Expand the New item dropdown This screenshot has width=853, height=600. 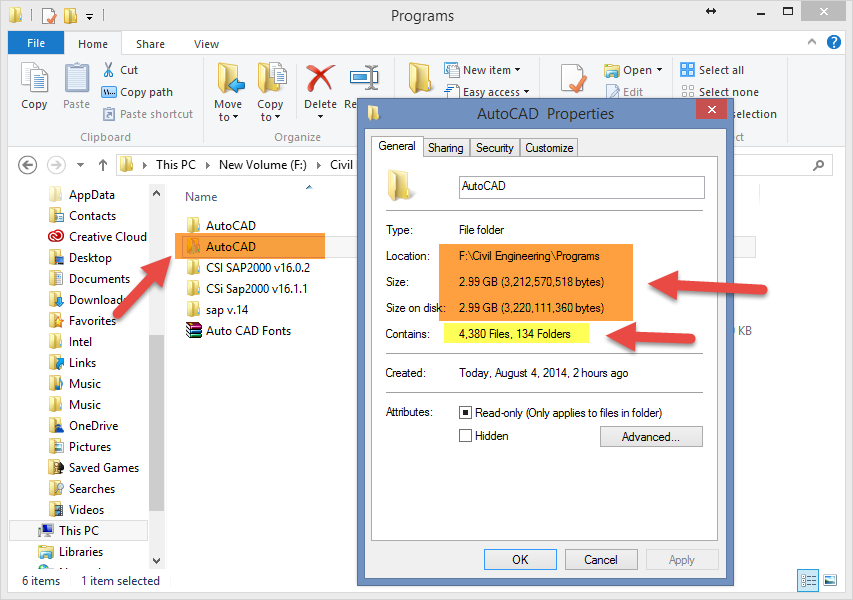tap(515, 69)
